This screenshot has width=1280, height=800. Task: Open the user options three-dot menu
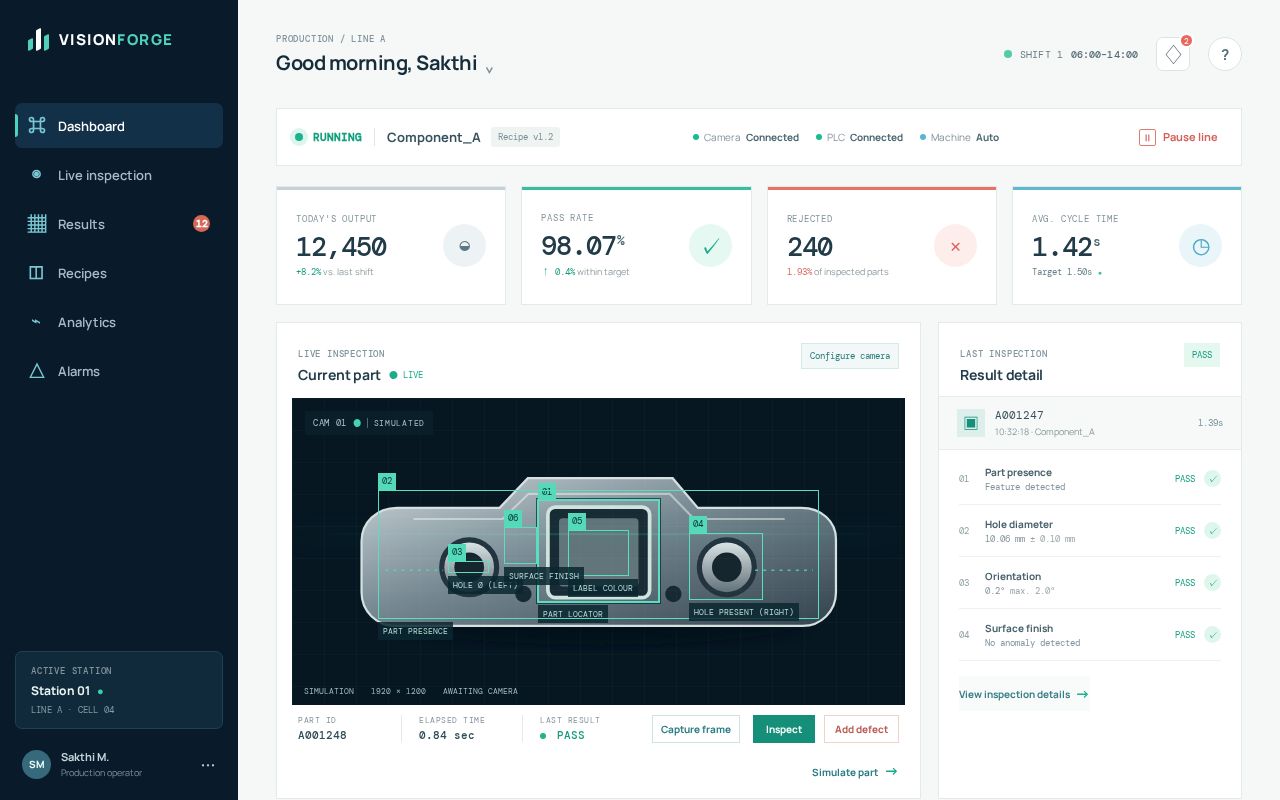pyautogui.click(x=208, y=765)
